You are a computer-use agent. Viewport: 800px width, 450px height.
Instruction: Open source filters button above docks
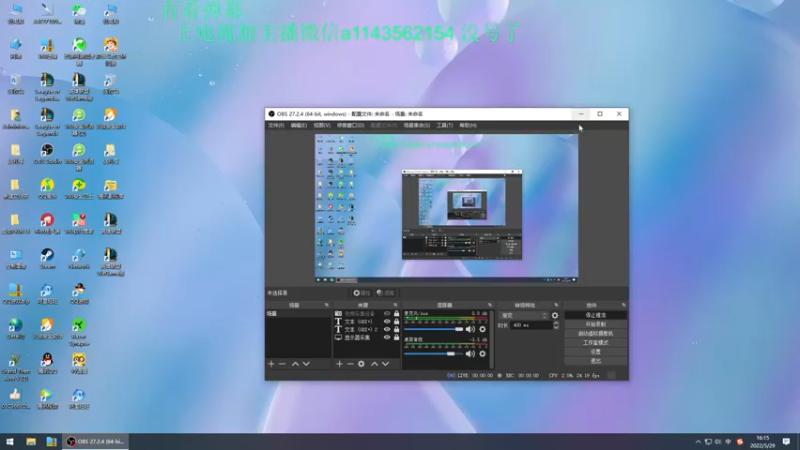pos(386,293)
